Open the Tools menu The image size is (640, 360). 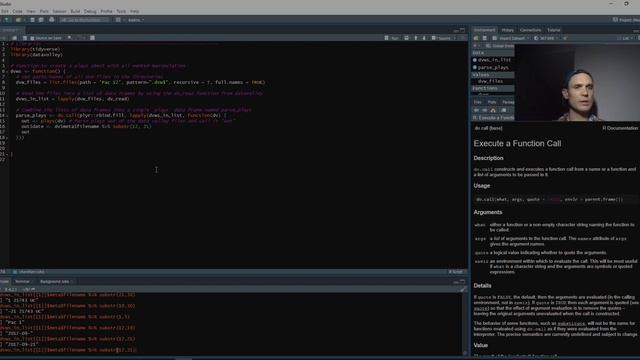(x=121, y=11)
